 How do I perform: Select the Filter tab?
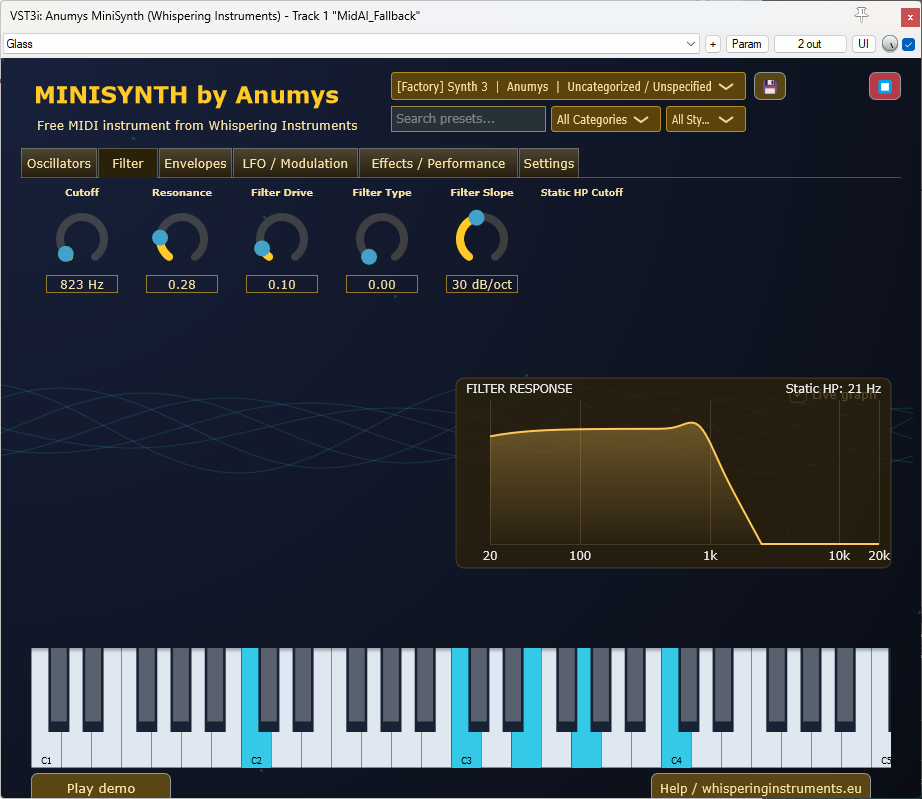pos(128,163)
